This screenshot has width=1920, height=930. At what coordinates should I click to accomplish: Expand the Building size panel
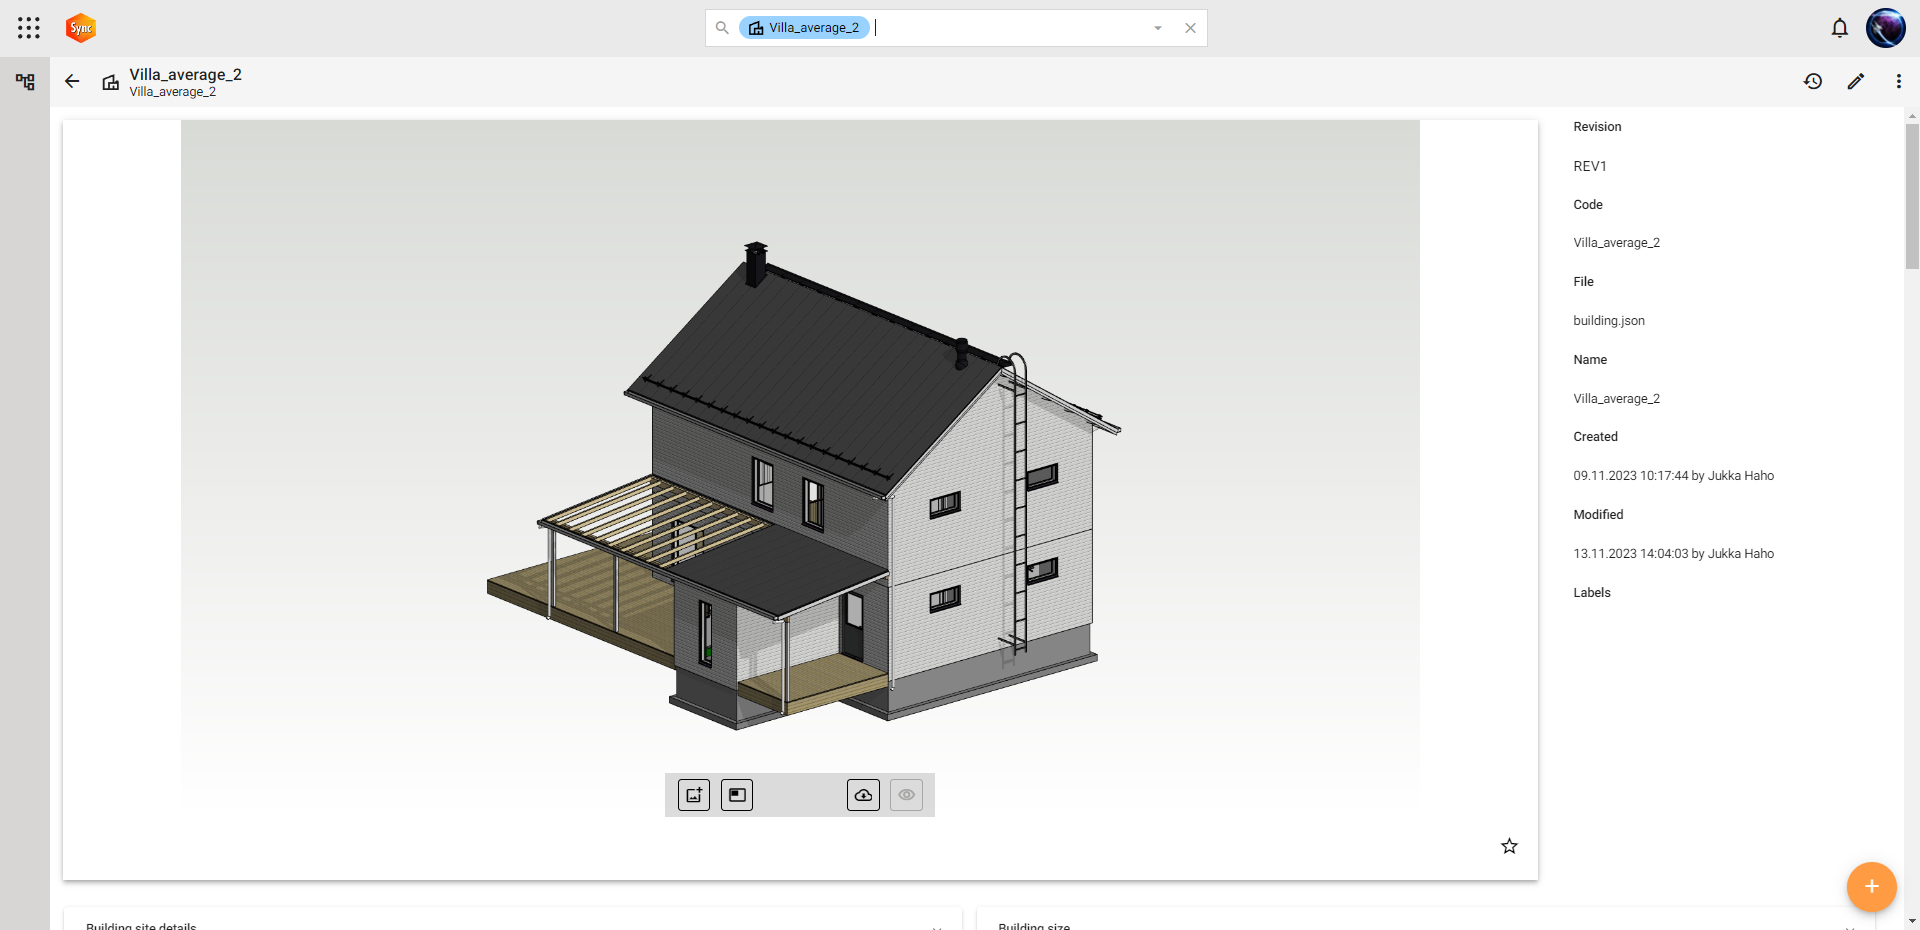click(1849, 925)
